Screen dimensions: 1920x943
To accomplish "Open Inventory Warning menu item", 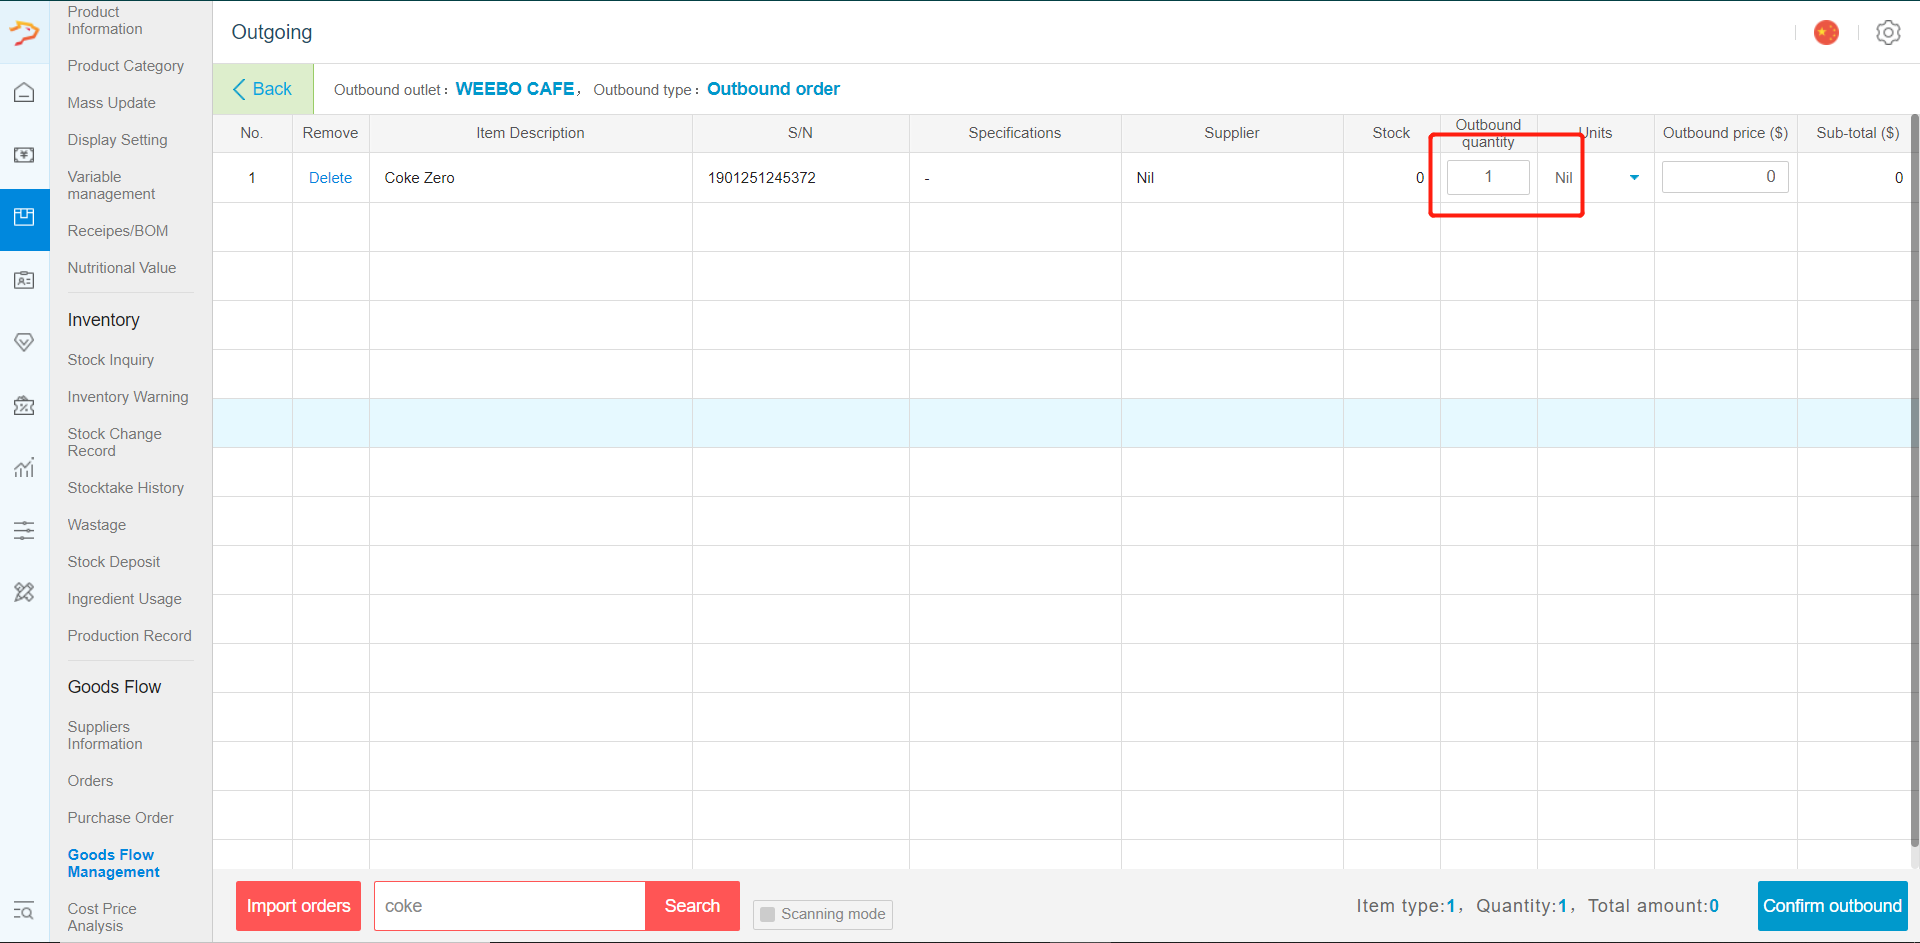I will [x=127, y=397].
